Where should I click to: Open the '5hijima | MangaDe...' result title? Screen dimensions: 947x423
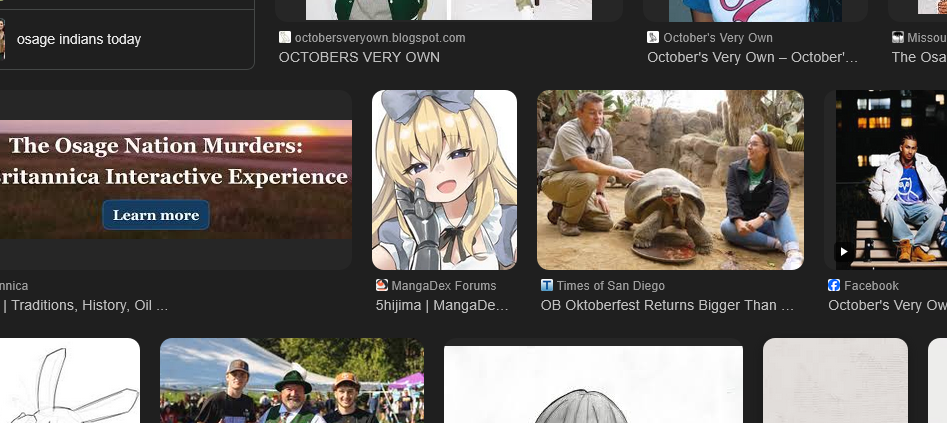[x=443, y=305]
